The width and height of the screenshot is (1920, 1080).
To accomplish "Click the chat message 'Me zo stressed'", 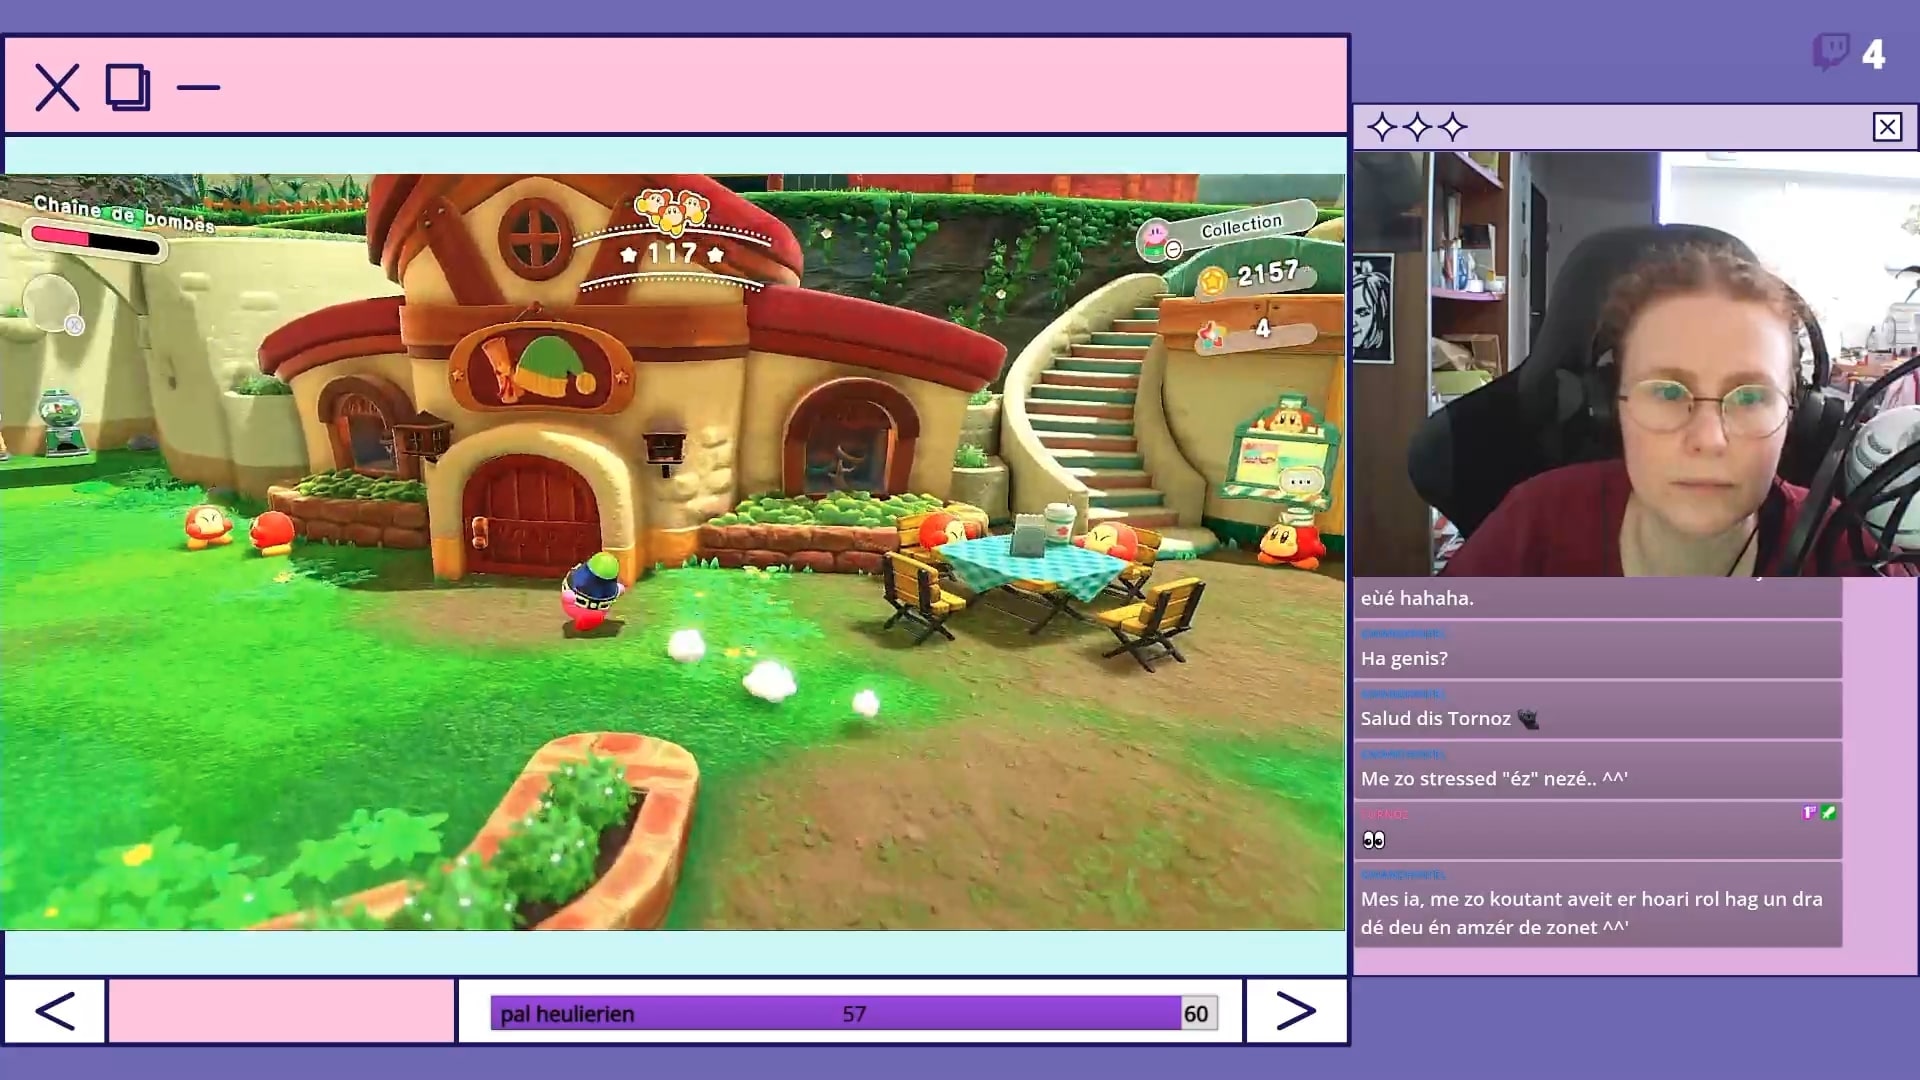I will point(1598,770).
